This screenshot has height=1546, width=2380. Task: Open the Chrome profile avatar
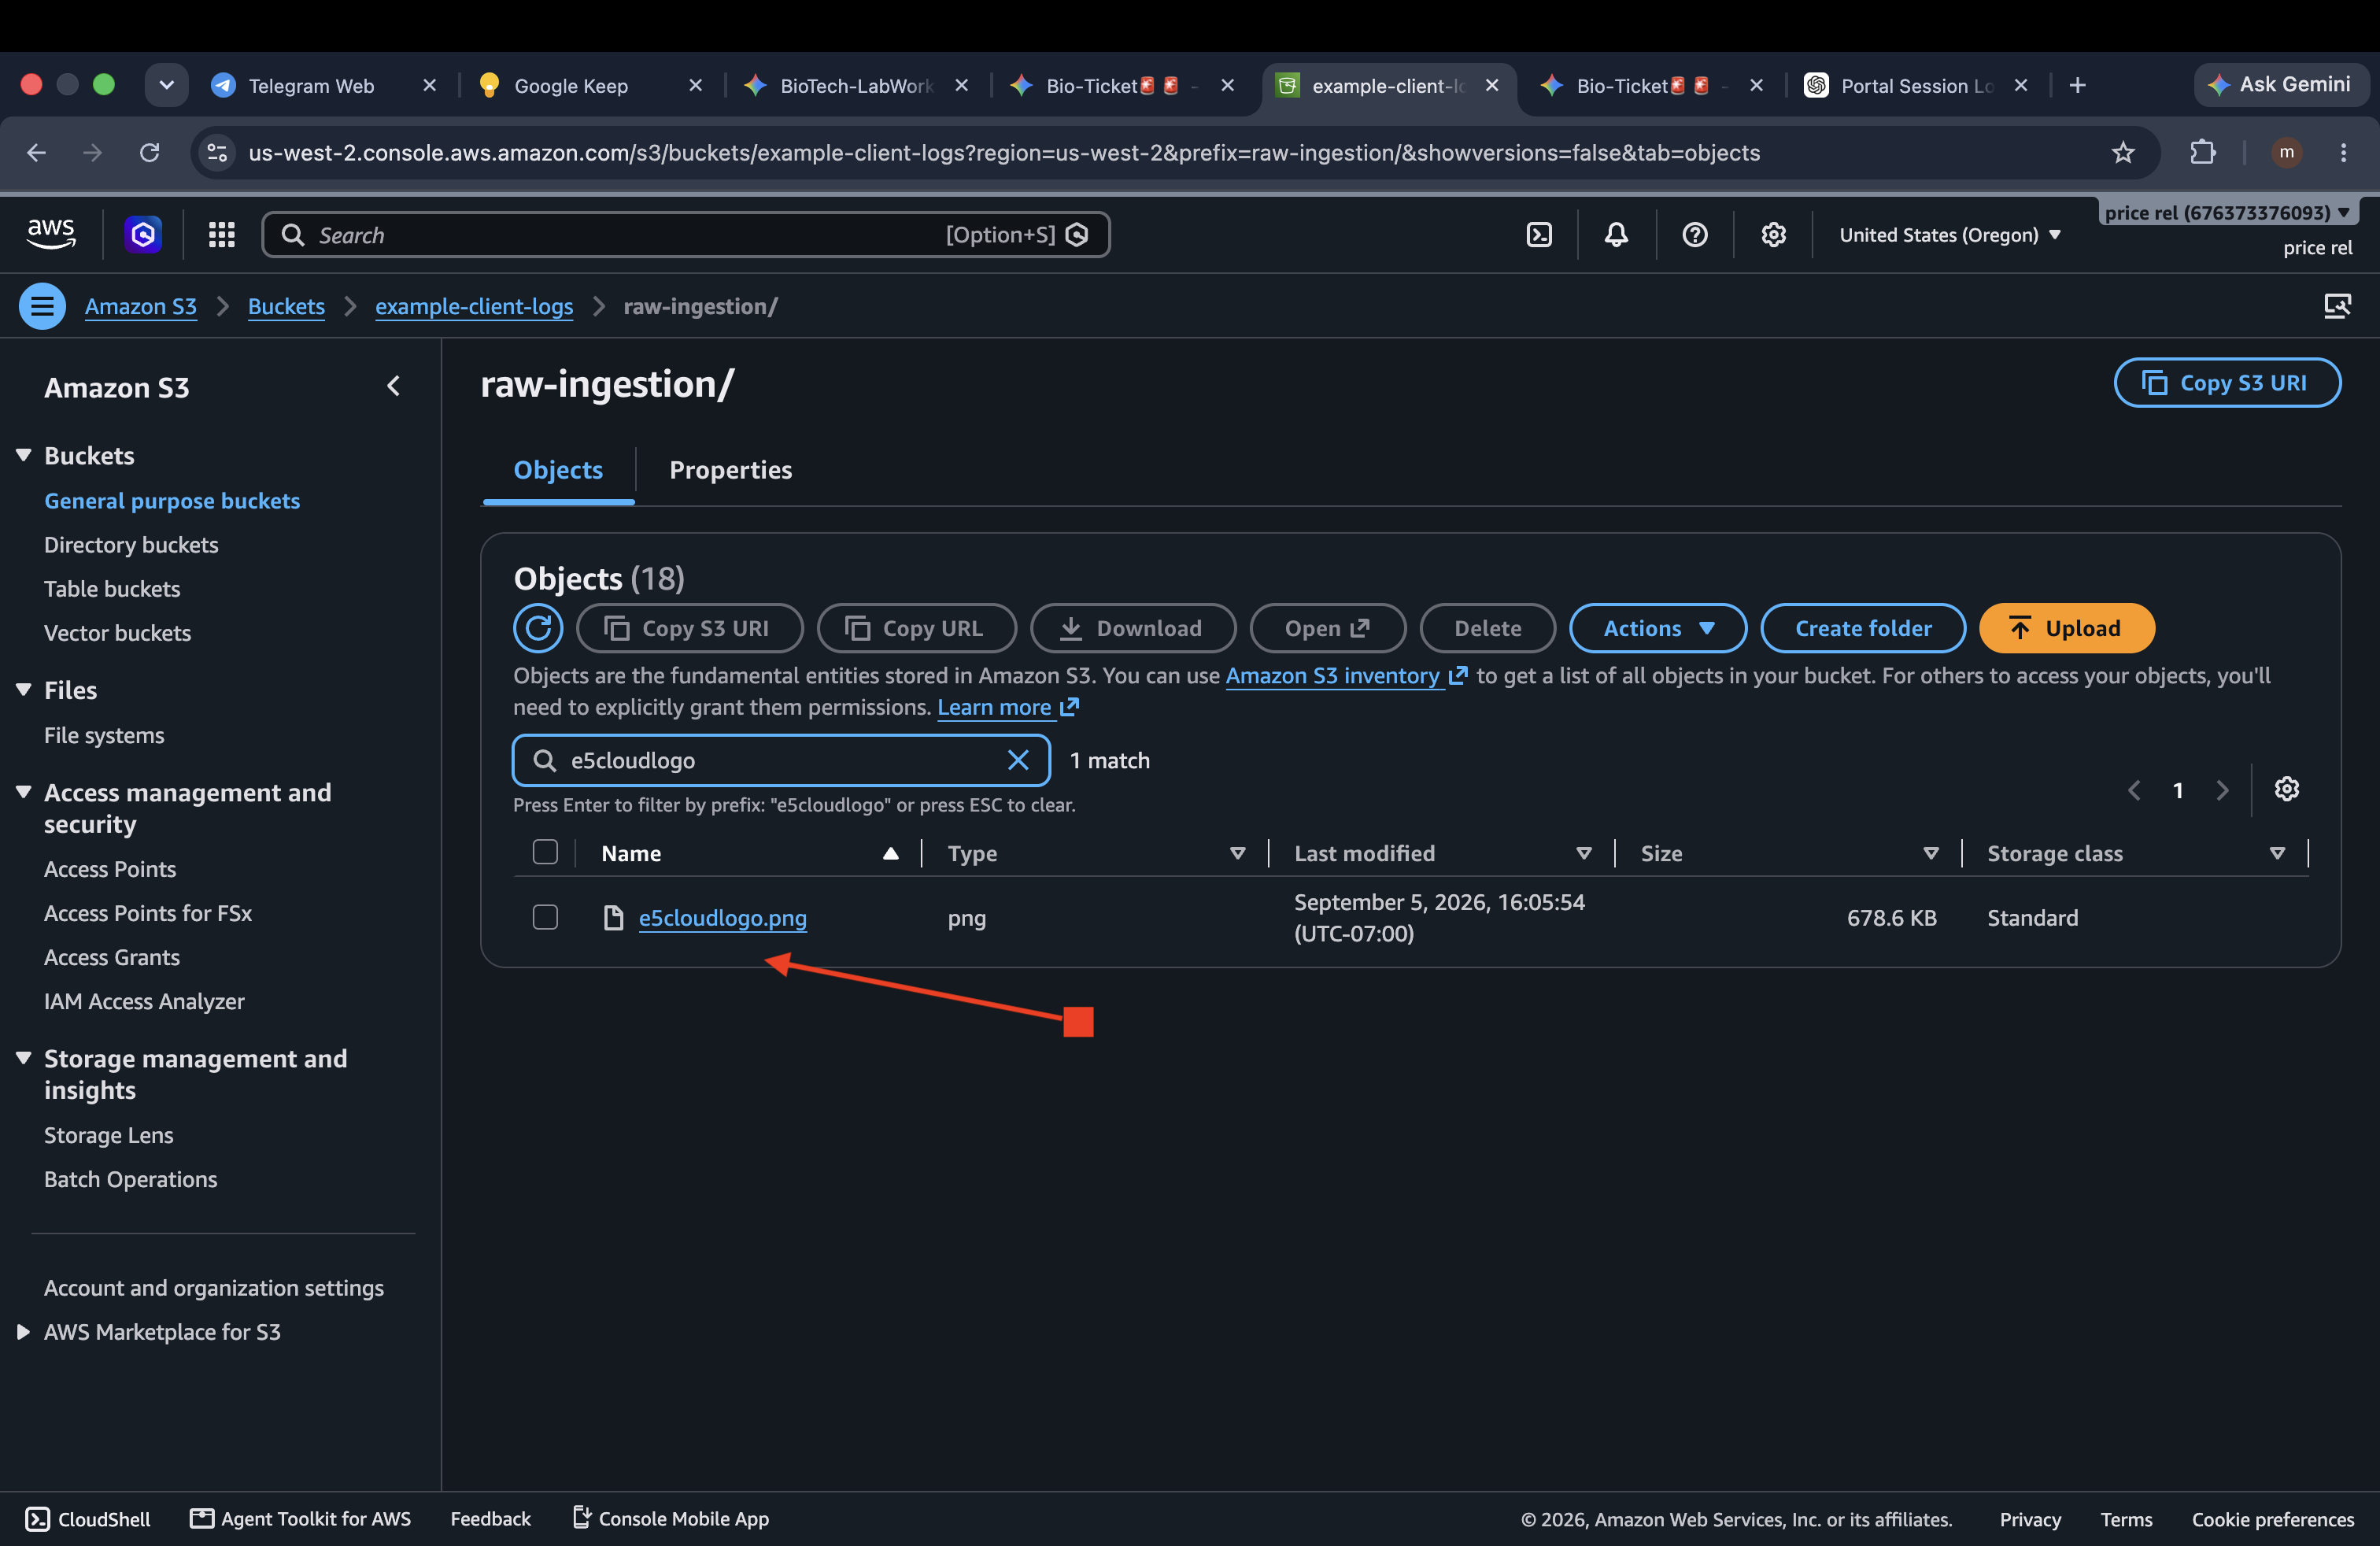point(2286,152)
